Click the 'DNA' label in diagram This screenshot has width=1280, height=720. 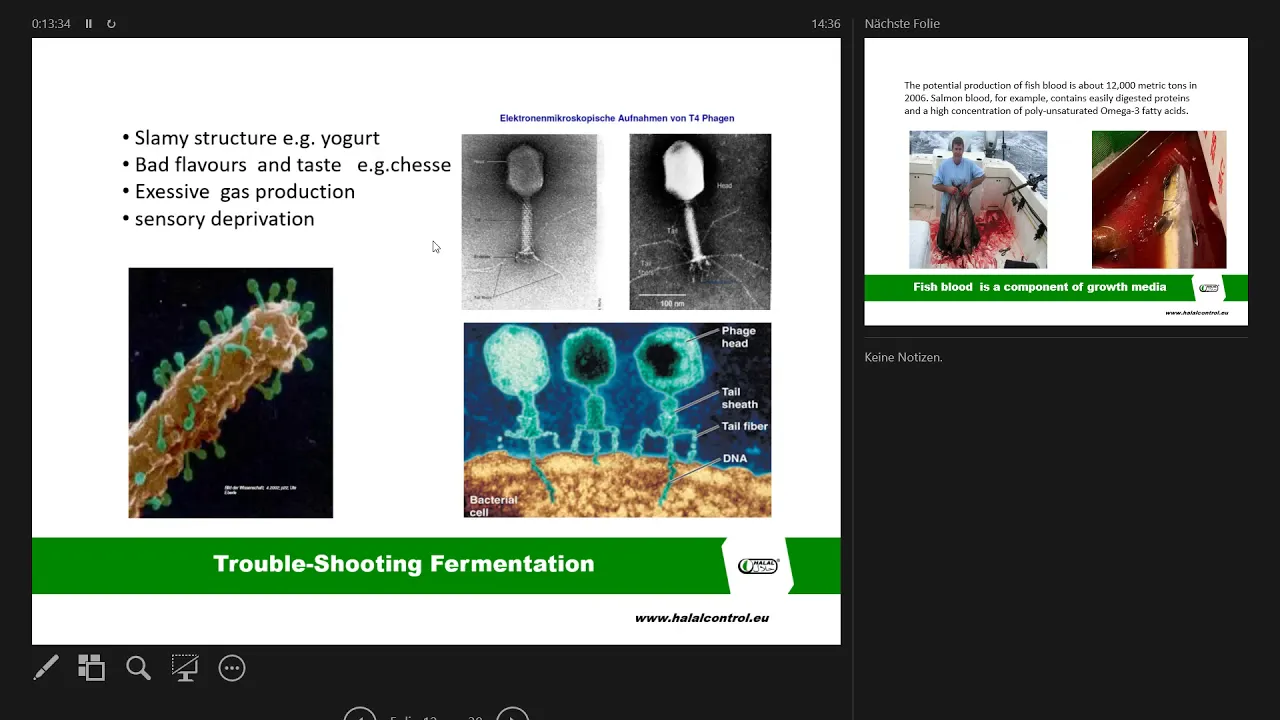735,459
